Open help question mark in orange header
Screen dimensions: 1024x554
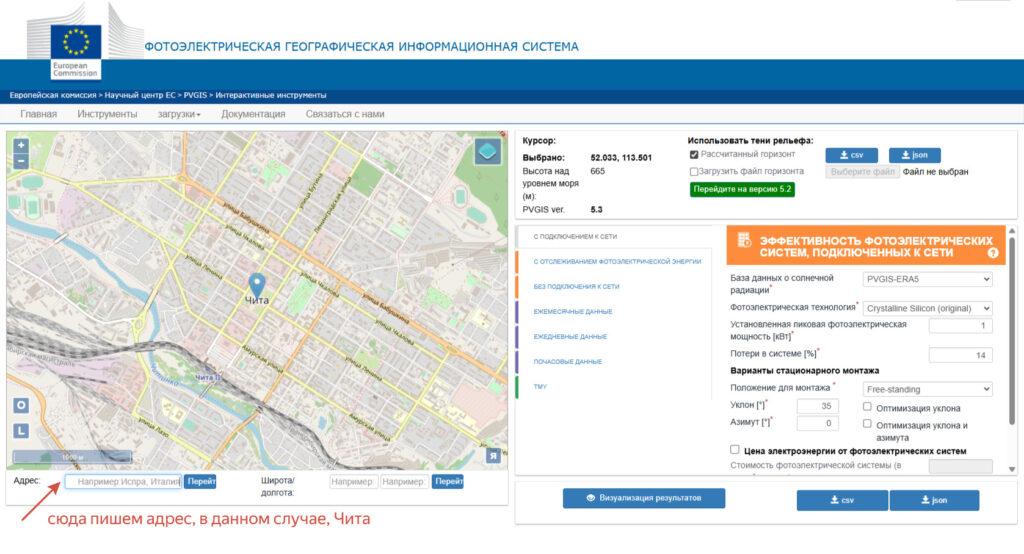tap(993, 253)
